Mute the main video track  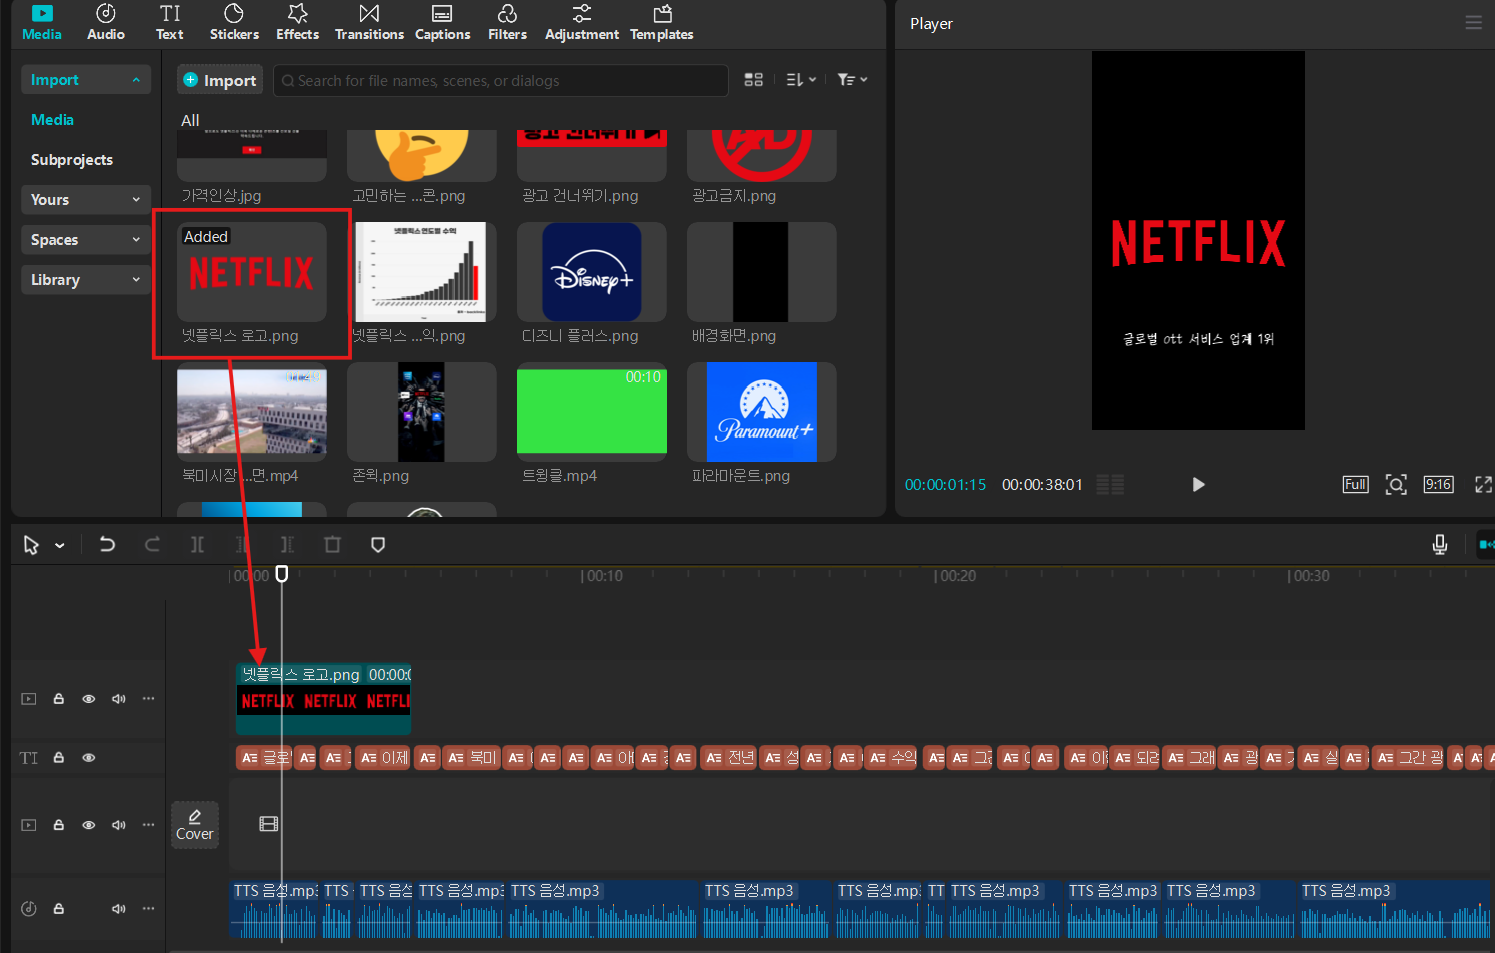[x=119, y=825]
